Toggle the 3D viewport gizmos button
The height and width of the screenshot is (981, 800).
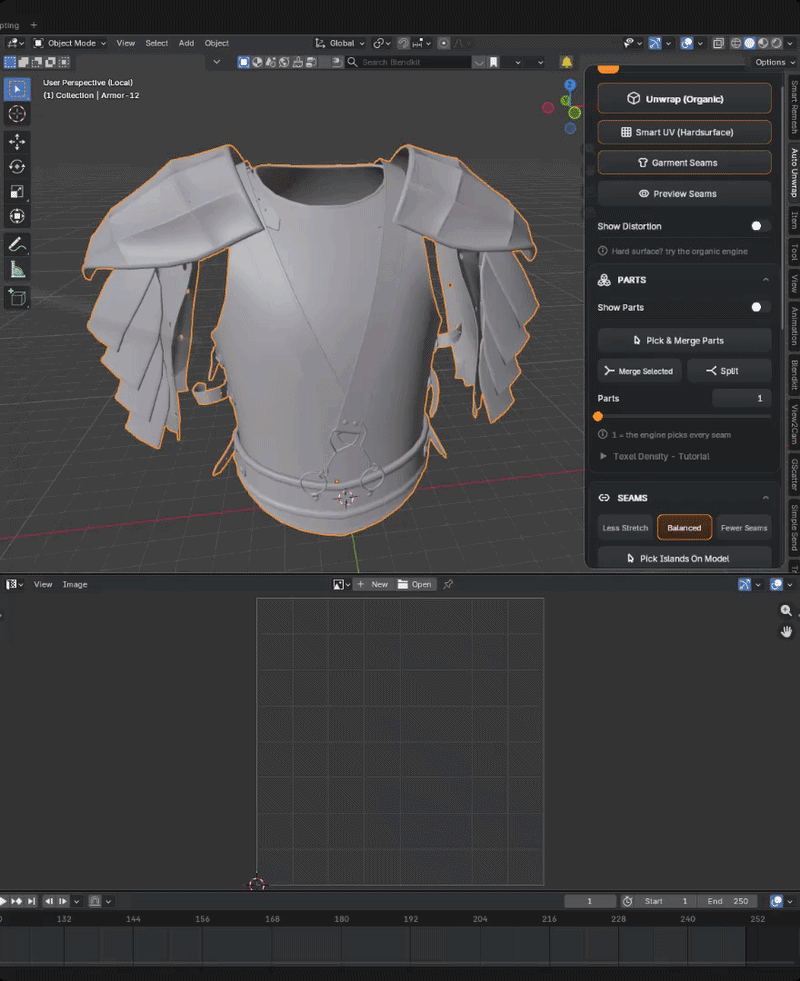tap(655, 43)
